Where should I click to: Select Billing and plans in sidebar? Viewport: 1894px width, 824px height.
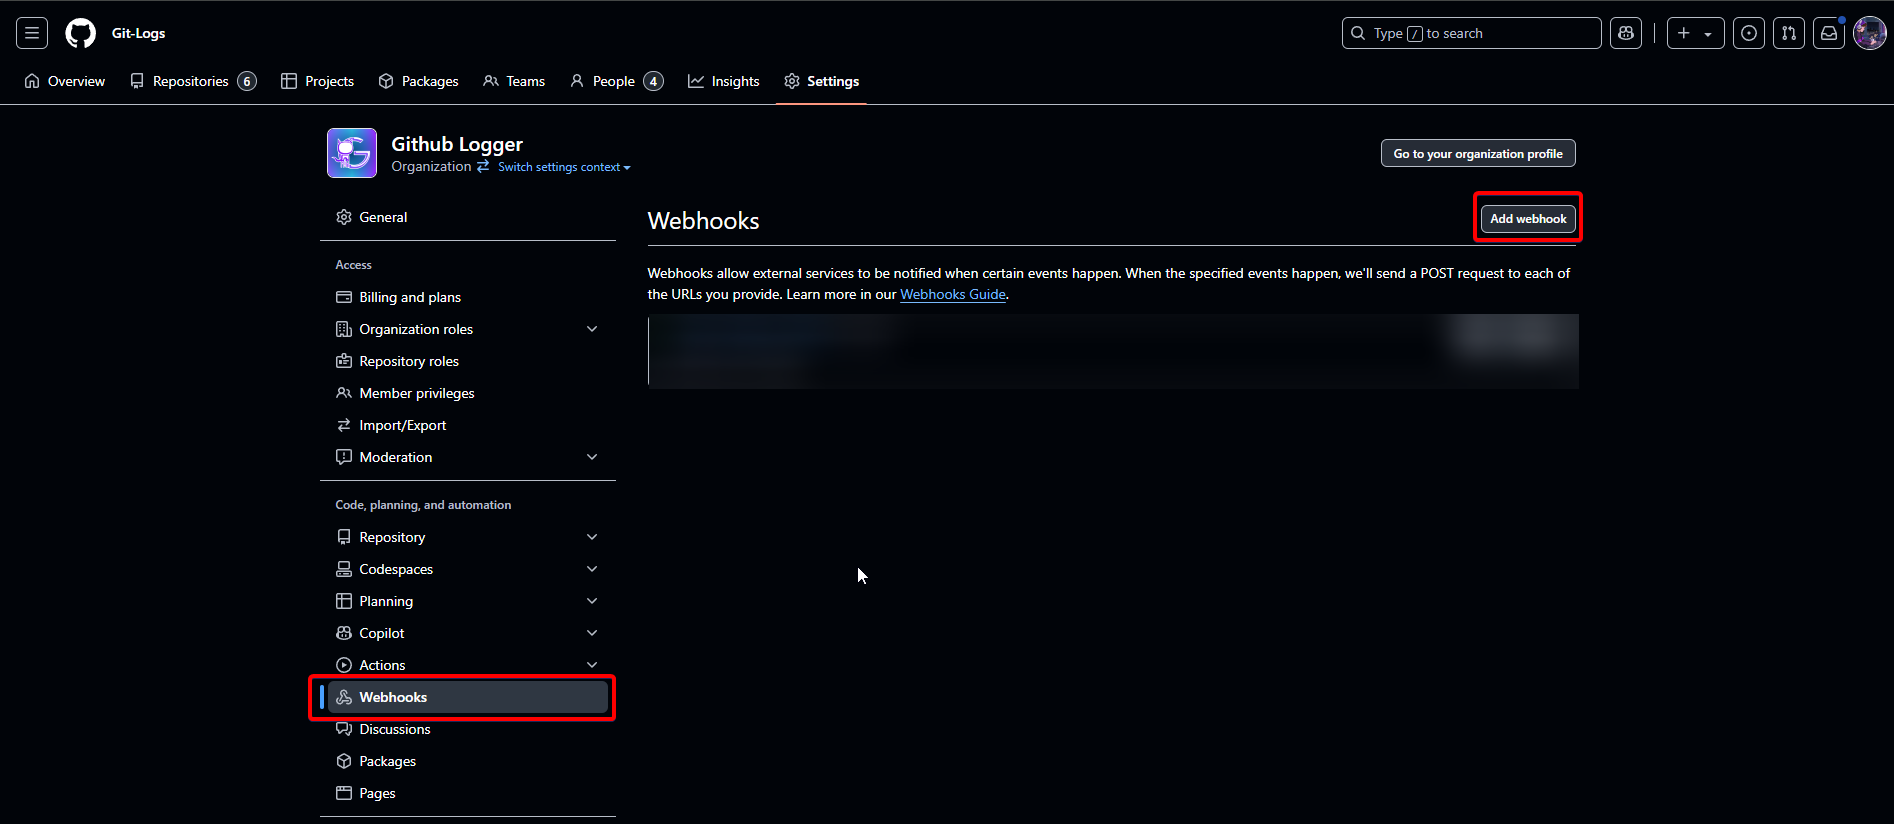click(410, 297)
